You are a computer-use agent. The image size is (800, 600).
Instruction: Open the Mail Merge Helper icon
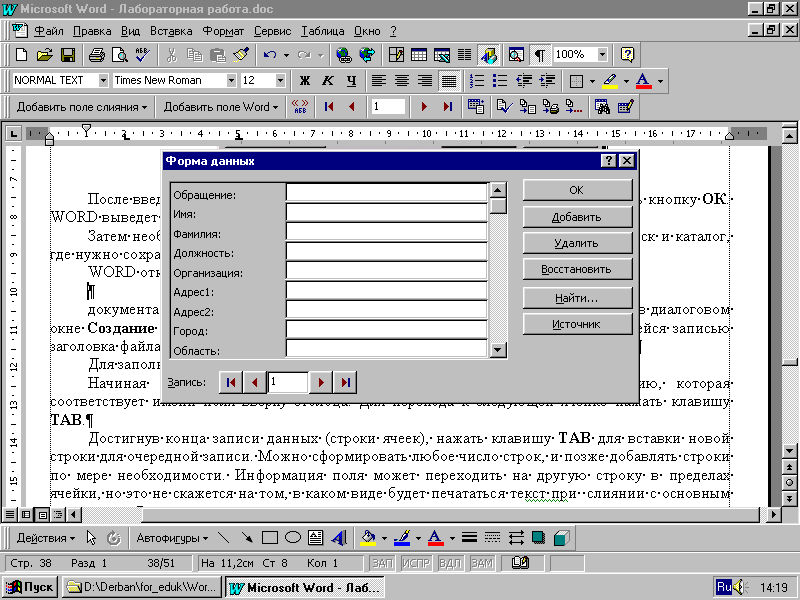[x=476, y=107]
